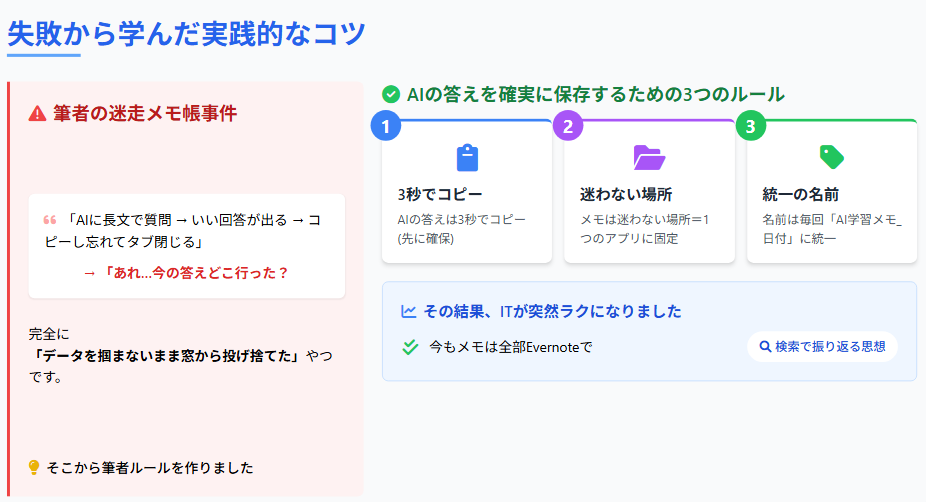The image size is (926, 502).
Task: Click the green tag icon
Action: (832, 157)
